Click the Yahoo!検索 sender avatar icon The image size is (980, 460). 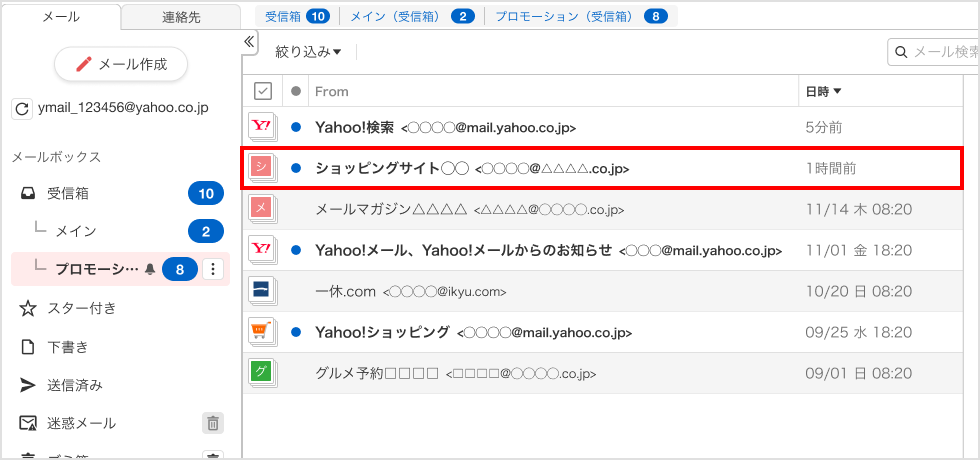262,128
